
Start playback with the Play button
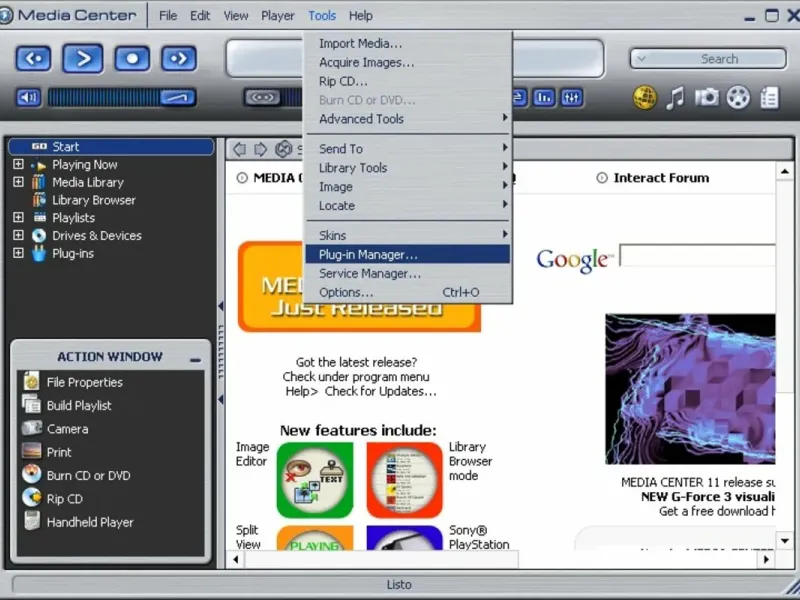pyautogui.click(x=83, y=59)
